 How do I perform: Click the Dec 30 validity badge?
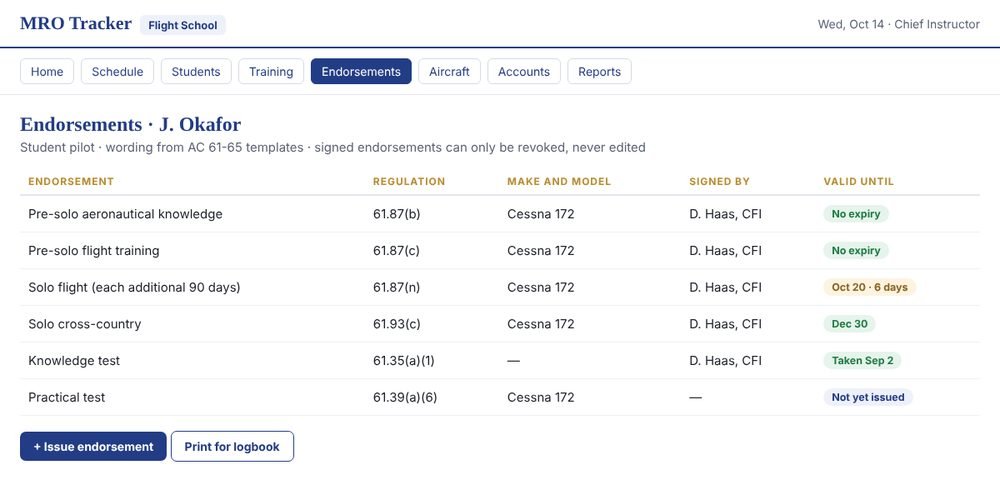click(x=849, y=324)
